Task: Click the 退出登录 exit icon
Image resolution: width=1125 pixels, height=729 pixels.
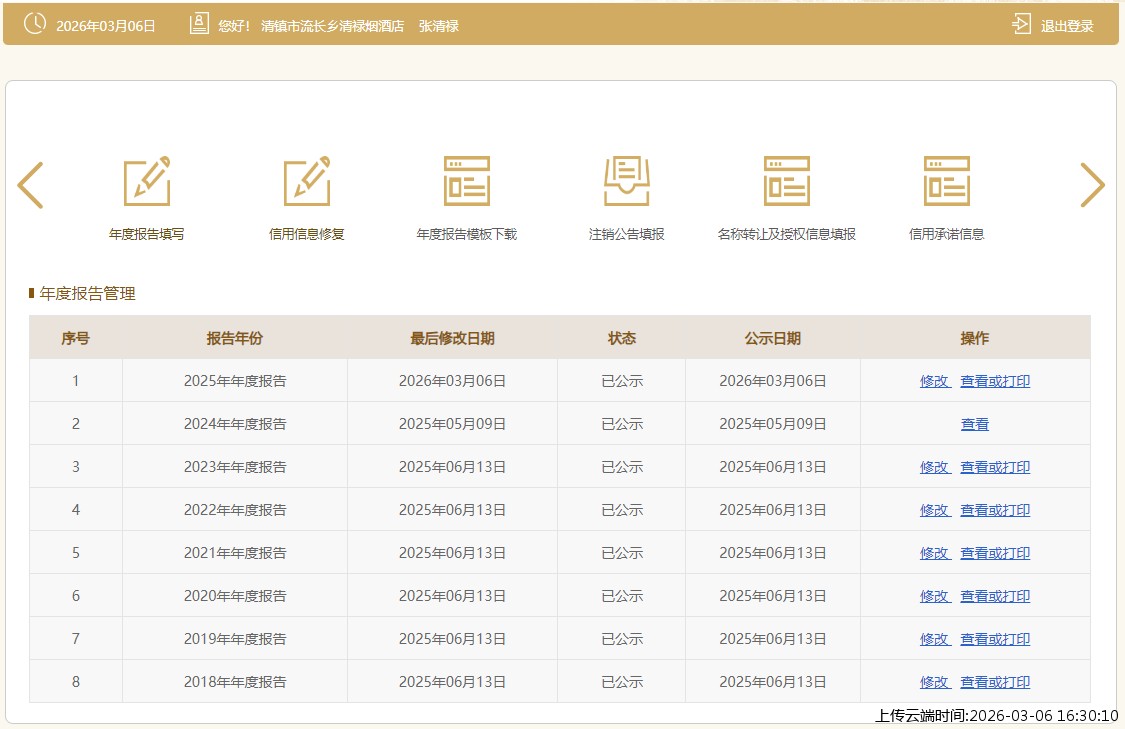Action: coord(1021,25)
